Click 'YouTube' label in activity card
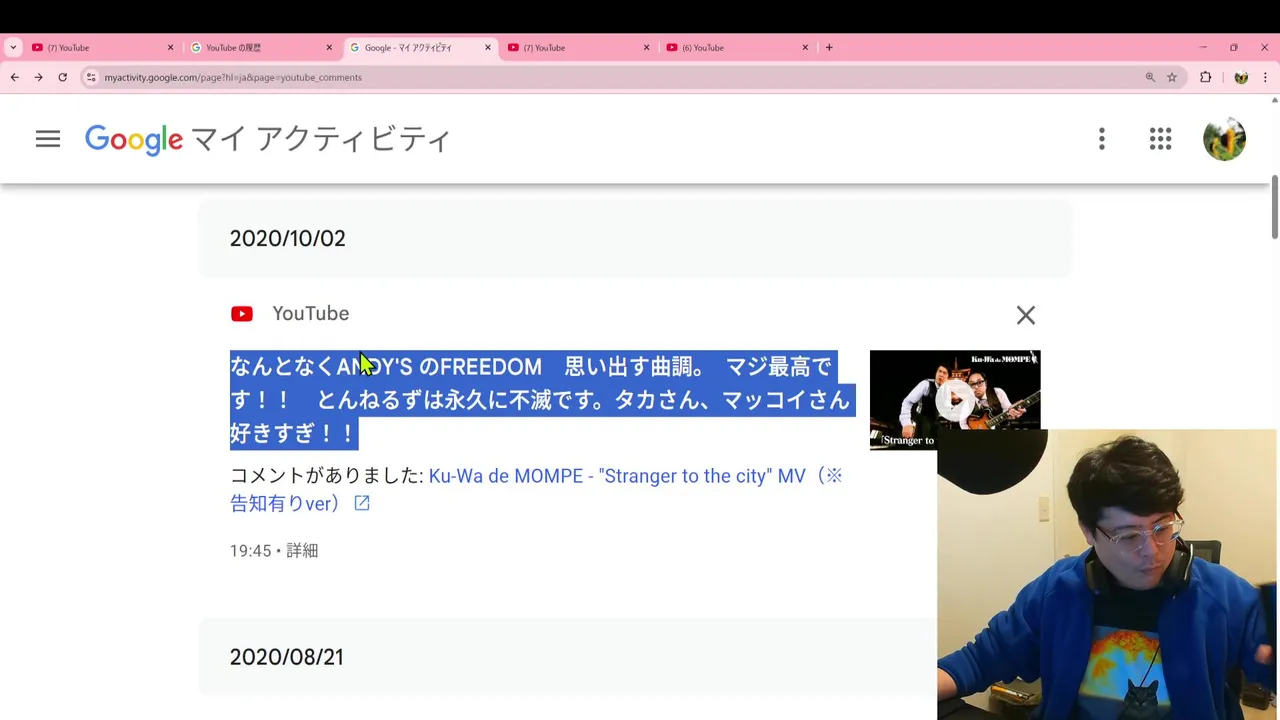1280x720 pixels. pyautogui.click(x=311, y=314)
